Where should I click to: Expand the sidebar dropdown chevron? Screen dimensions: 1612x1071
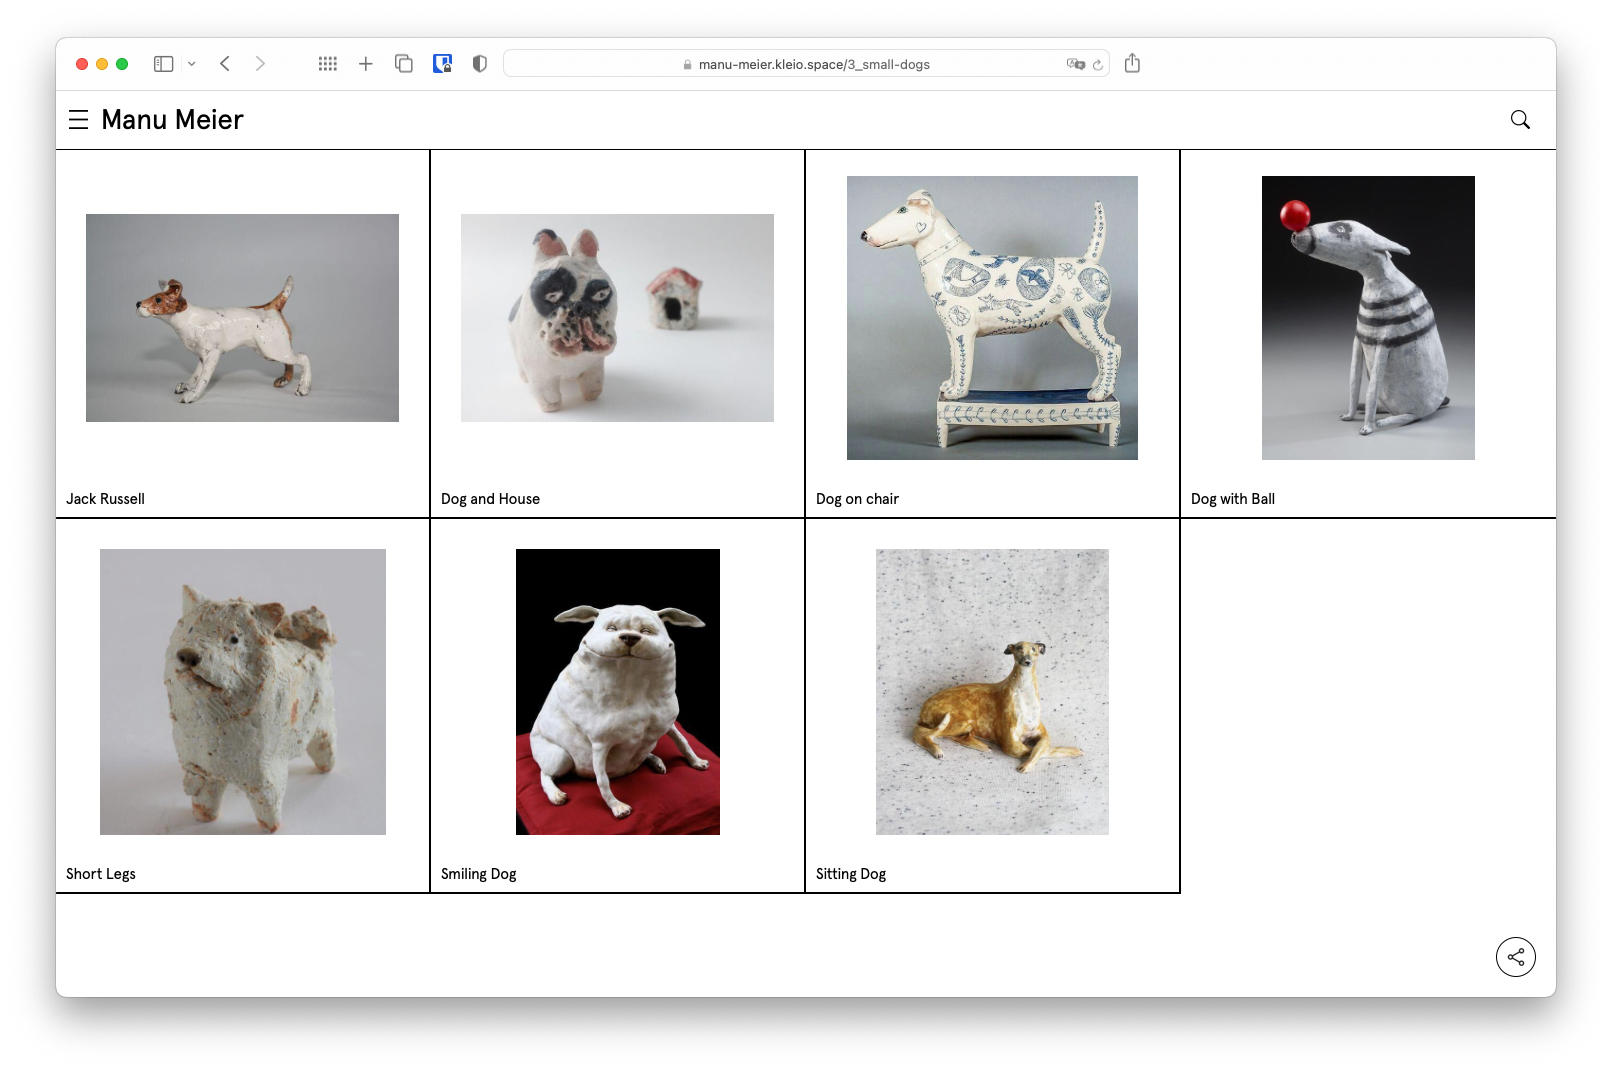tap(192, 64)
